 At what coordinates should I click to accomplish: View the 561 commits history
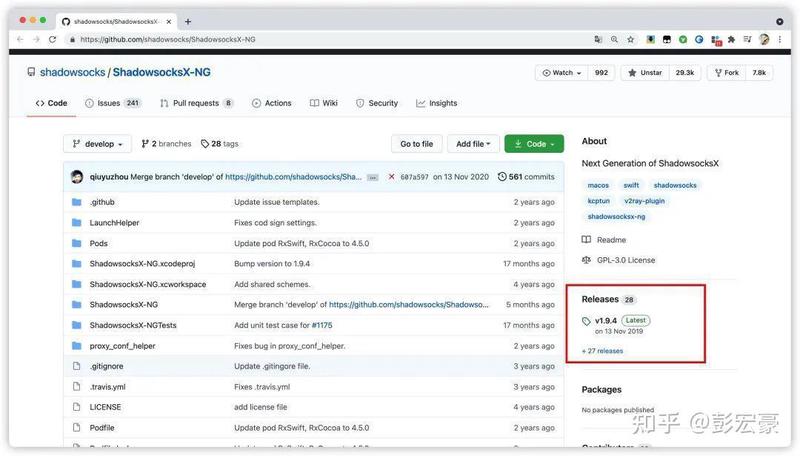526,177
